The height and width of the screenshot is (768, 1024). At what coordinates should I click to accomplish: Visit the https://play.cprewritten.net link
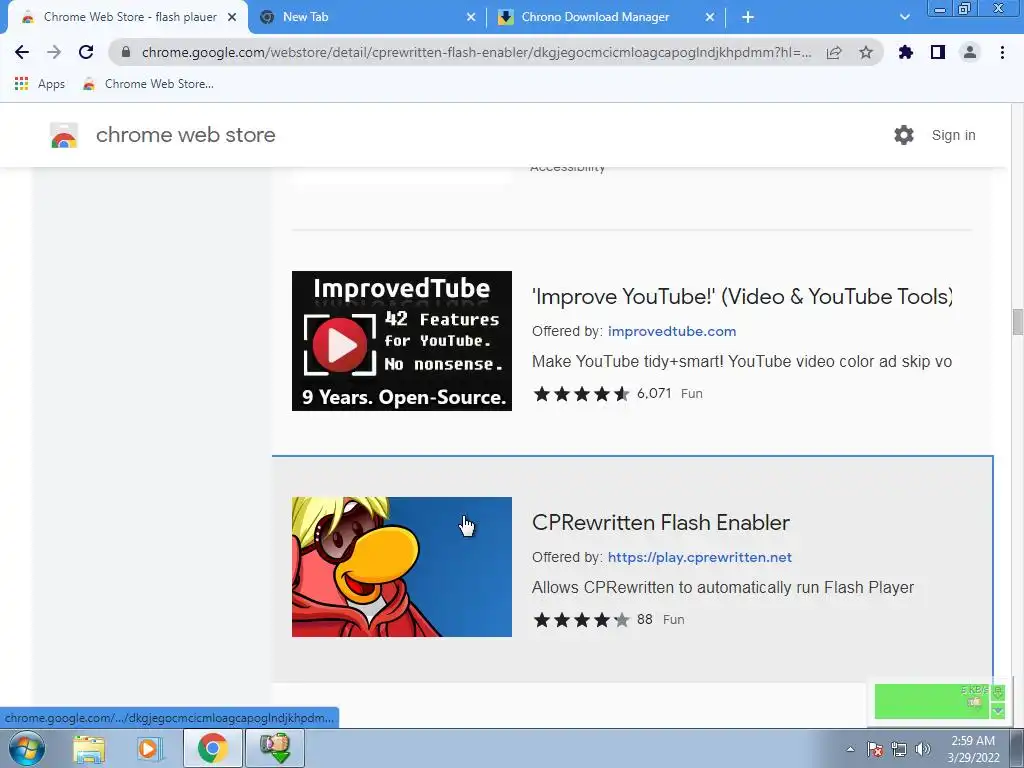pyautogui.click(x=699, y=557)
